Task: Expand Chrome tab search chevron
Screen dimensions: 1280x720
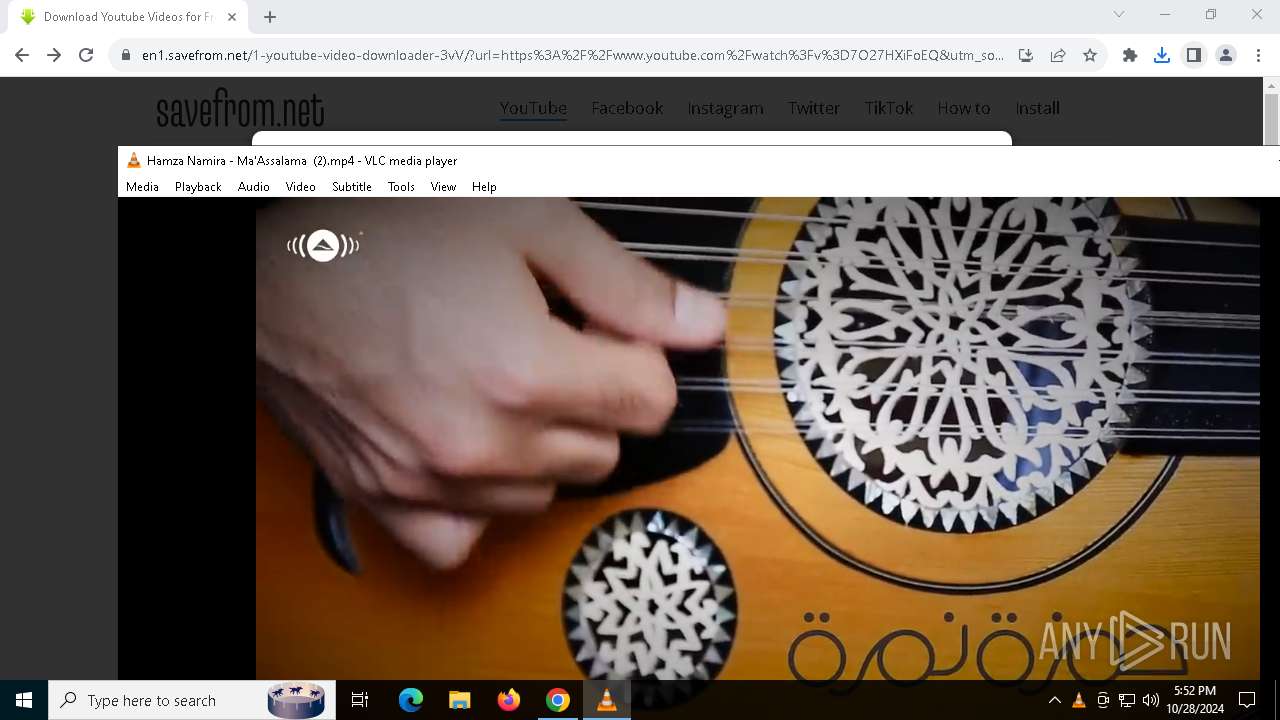Action: (1119, 14)
